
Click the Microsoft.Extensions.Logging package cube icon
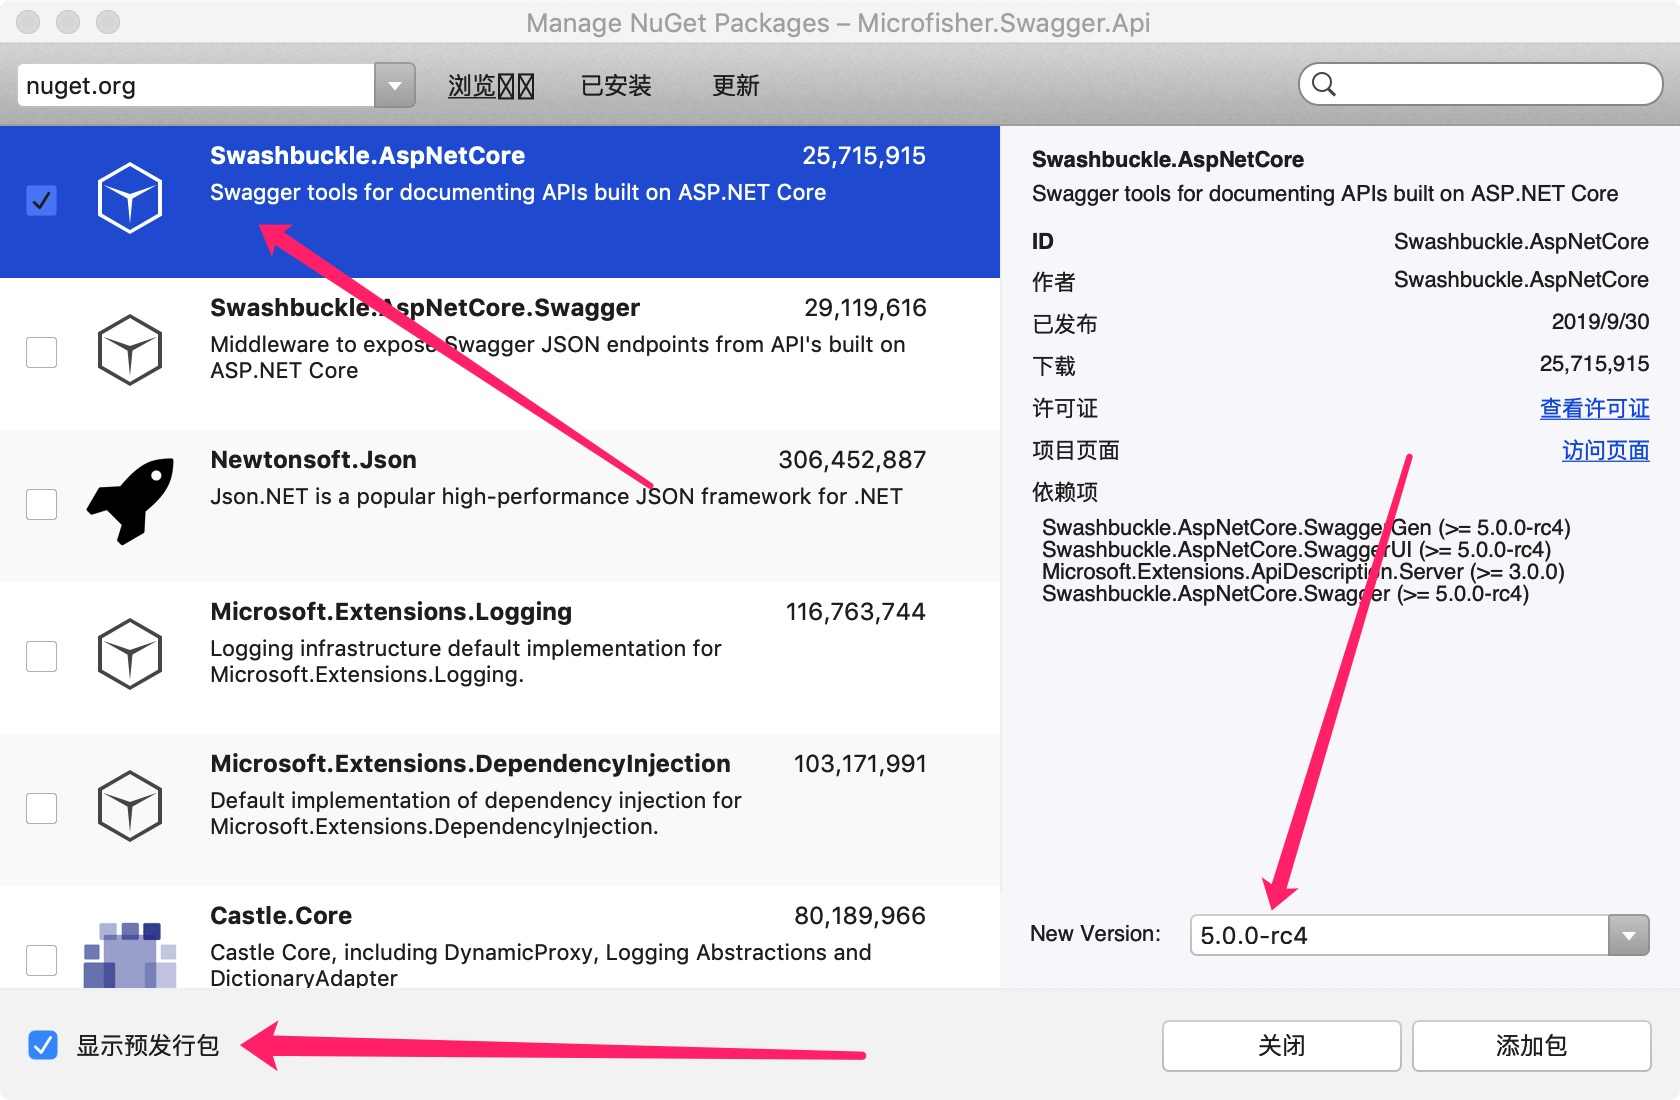point(130,654)
